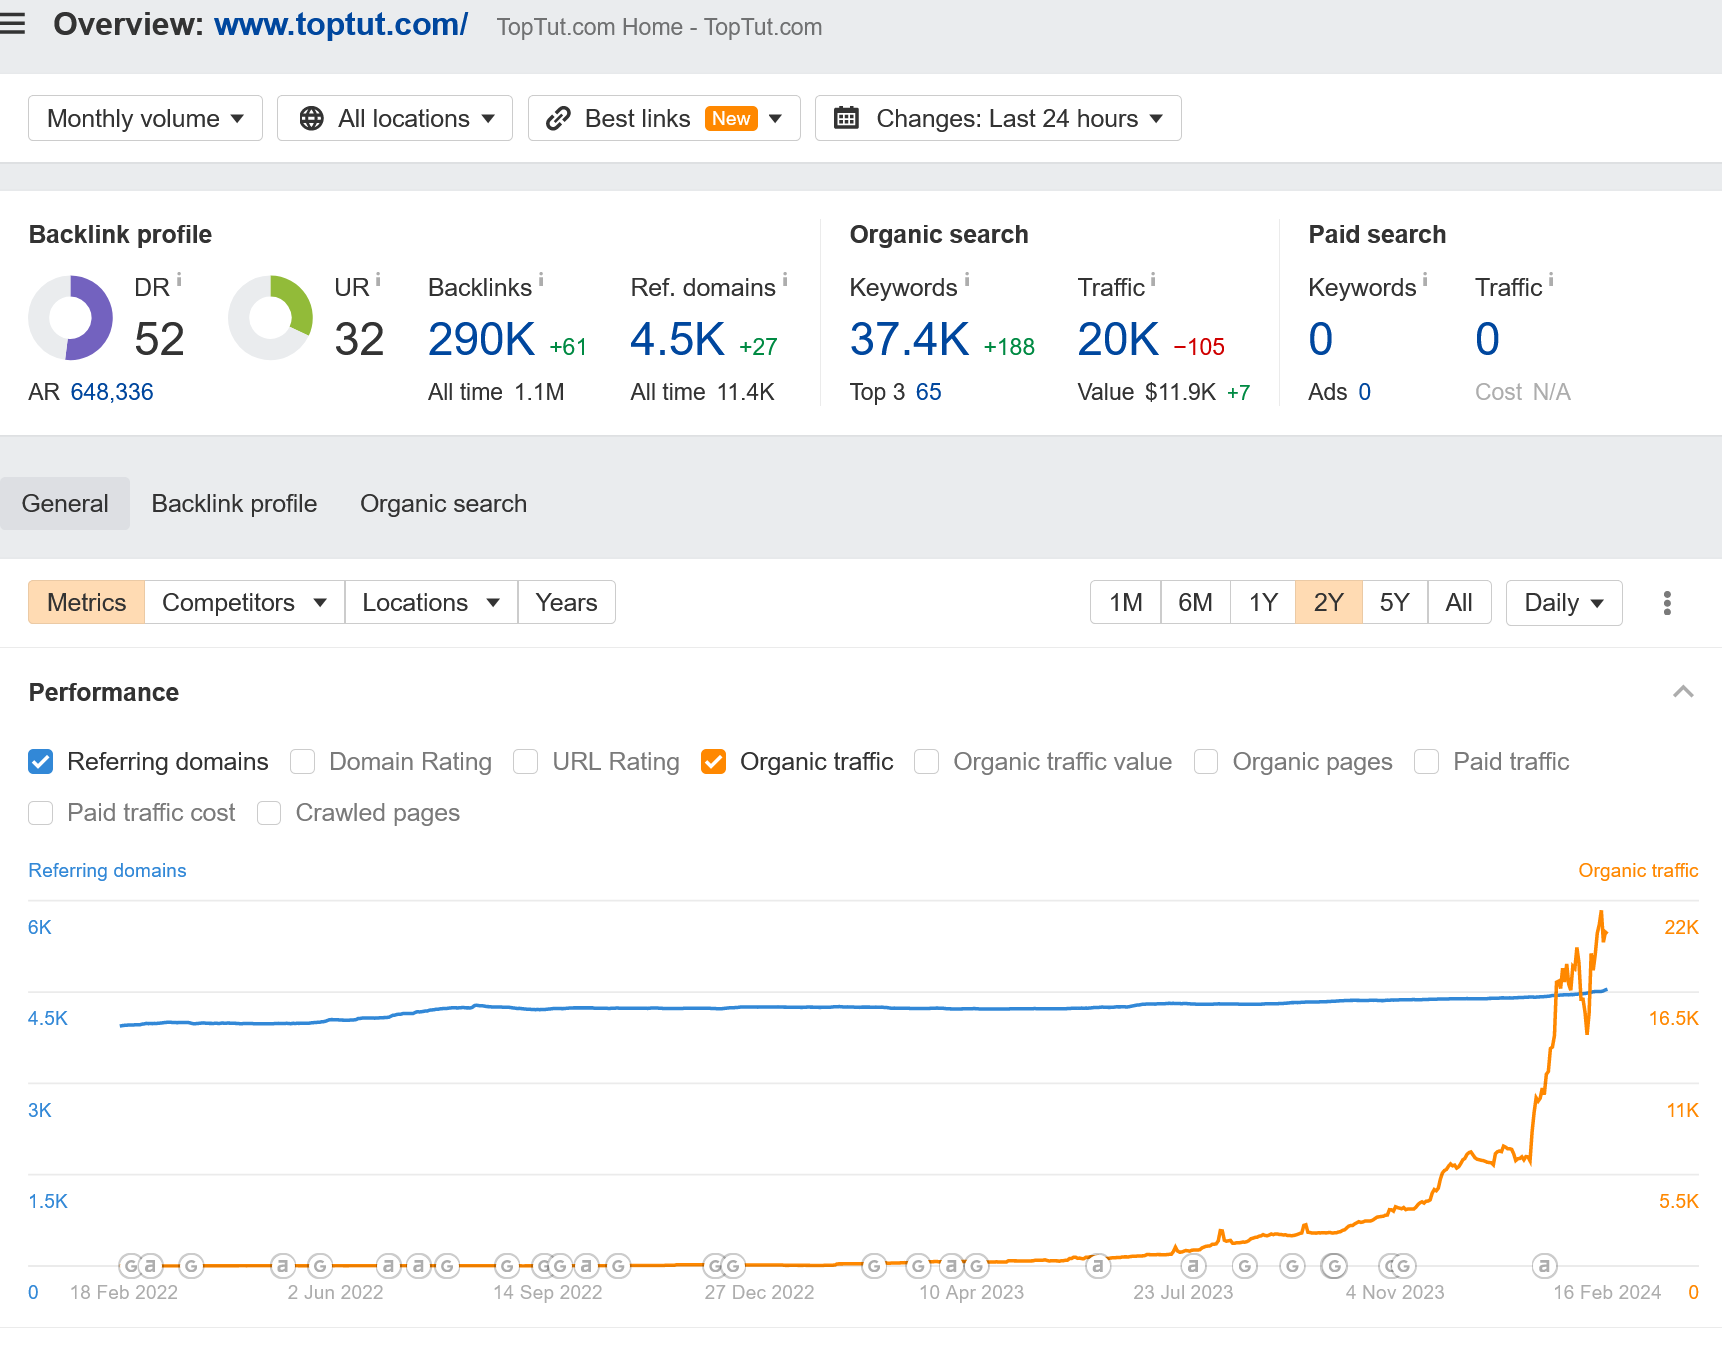1722x1352 pixels.
Task: Collapse the Performance section
Action: (x=1684, y=691)
